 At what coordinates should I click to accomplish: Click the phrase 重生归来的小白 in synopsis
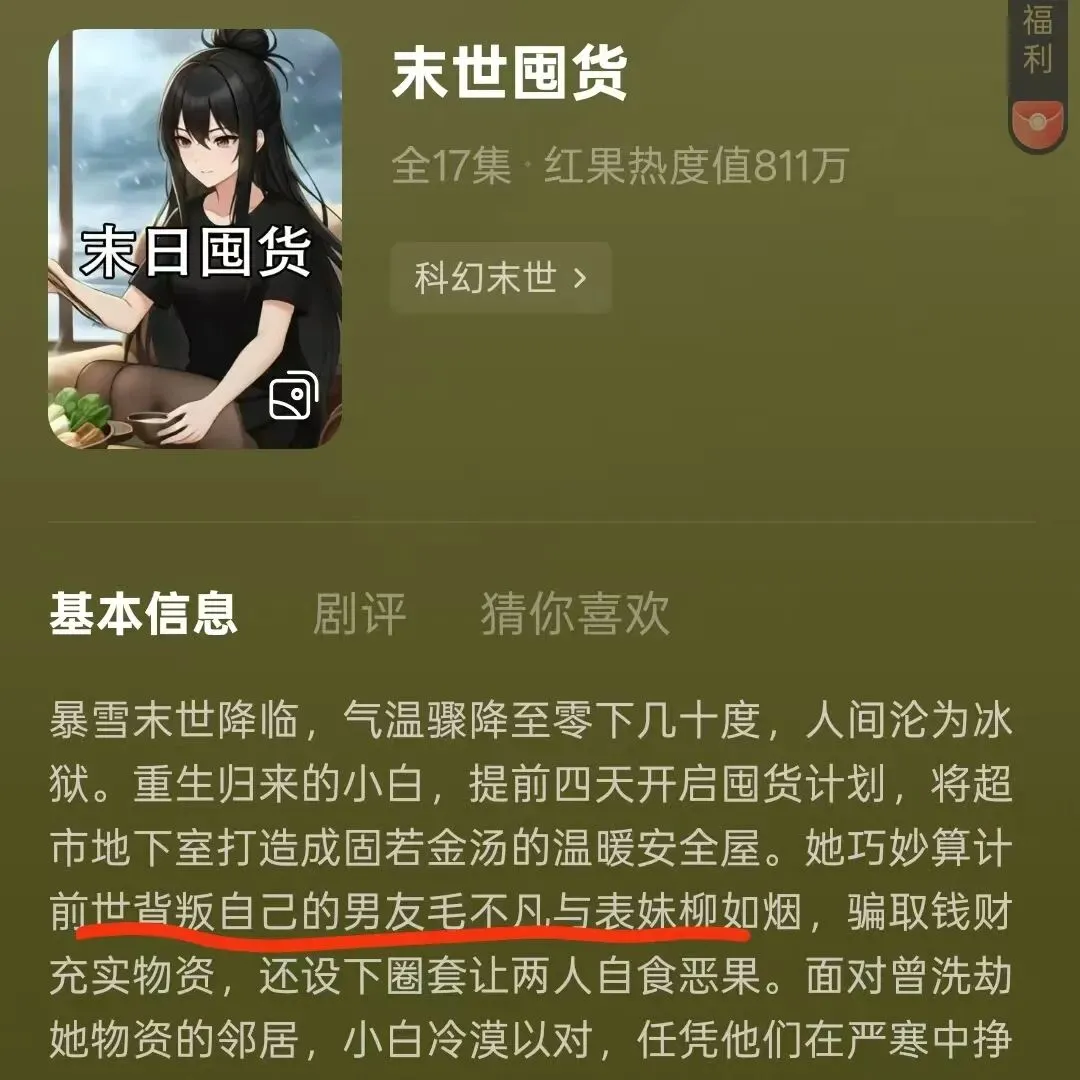(278, 785)
